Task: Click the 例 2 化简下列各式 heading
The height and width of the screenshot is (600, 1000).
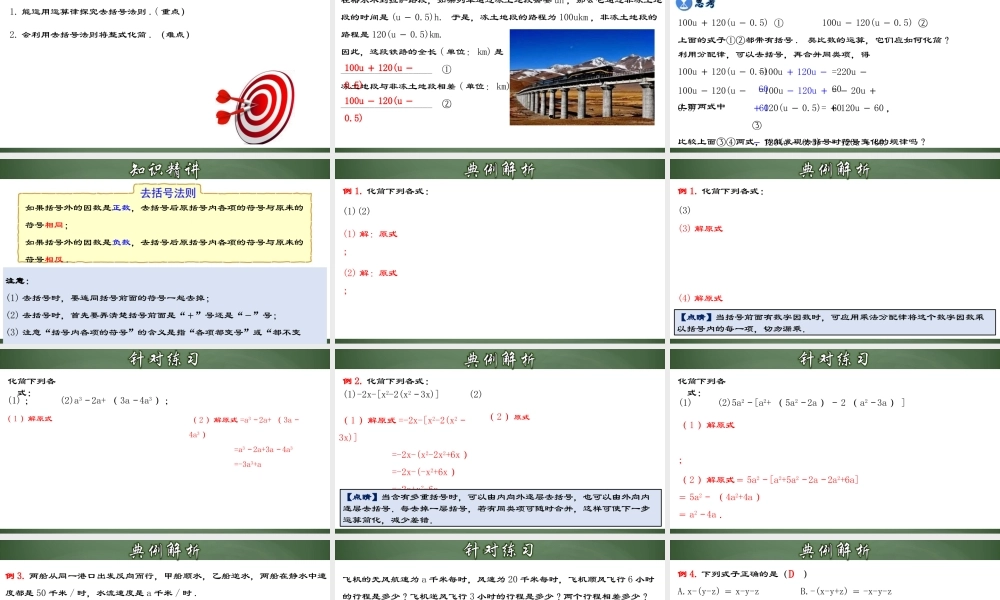Action: pyautogui.click(x=386, y=381)
